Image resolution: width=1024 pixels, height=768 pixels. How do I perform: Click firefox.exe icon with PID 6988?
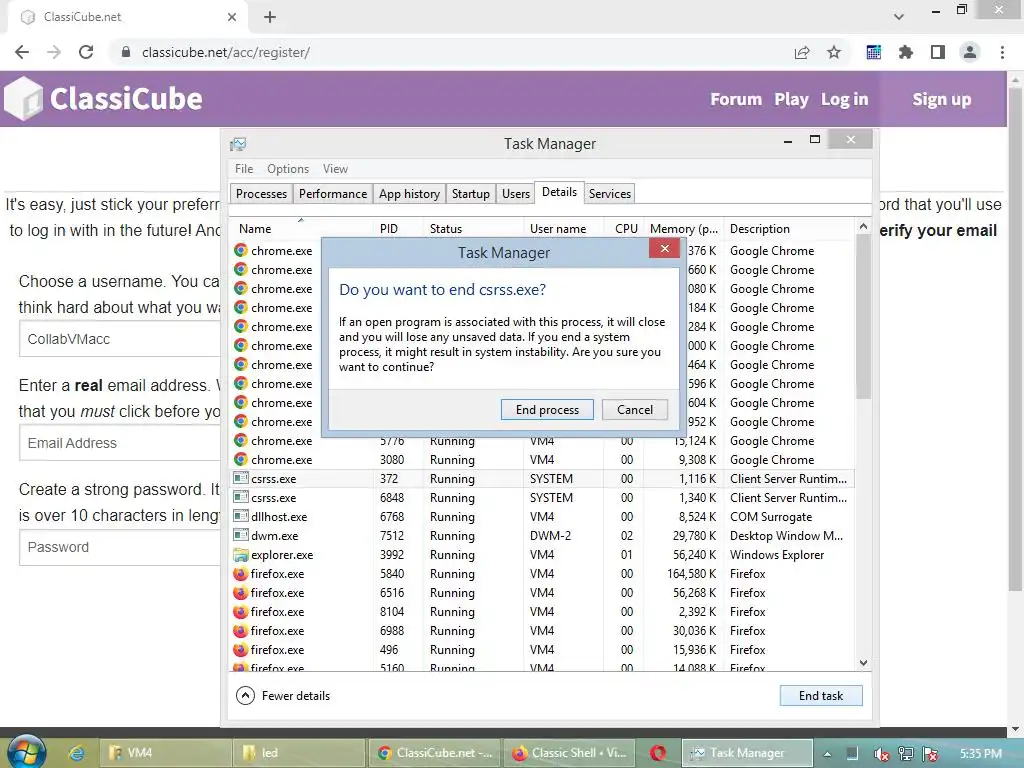click(240, 630)
